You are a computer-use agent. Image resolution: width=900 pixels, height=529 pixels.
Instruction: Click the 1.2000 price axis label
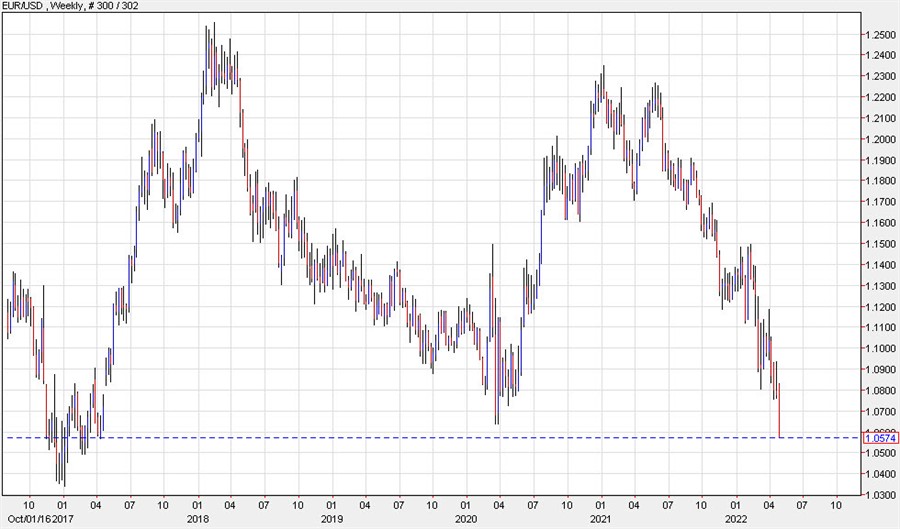click(882, 139)
